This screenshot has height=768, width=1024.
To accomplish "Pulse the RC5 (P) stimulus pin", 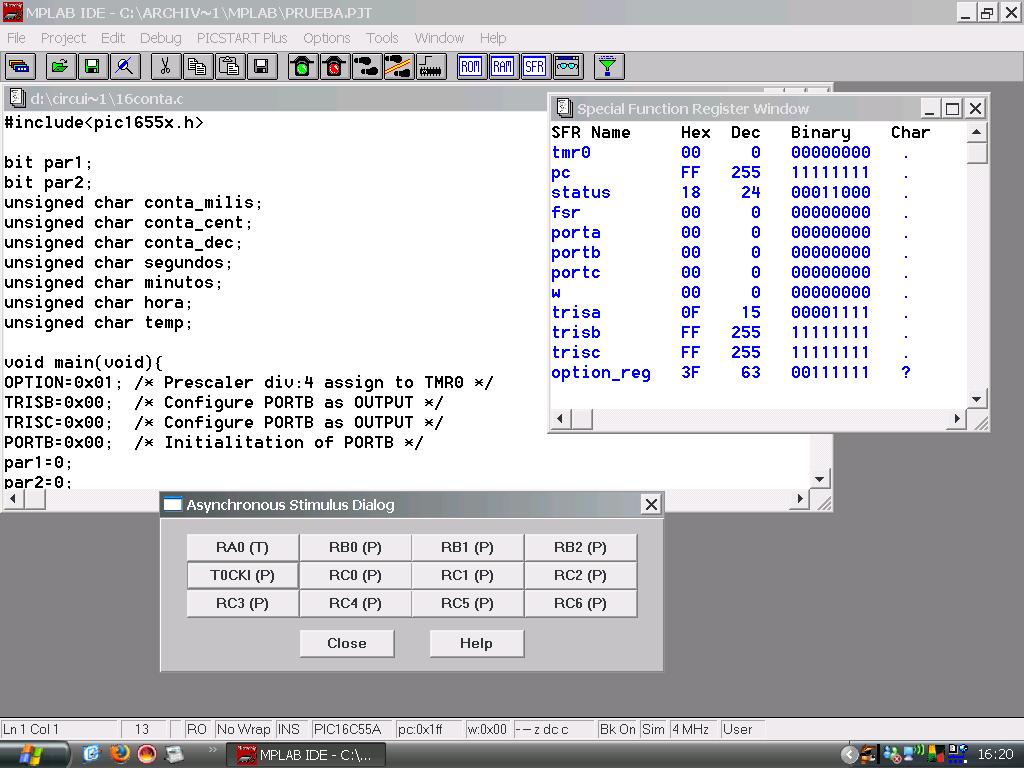I will pyautogui.click(x=468, y=603).
